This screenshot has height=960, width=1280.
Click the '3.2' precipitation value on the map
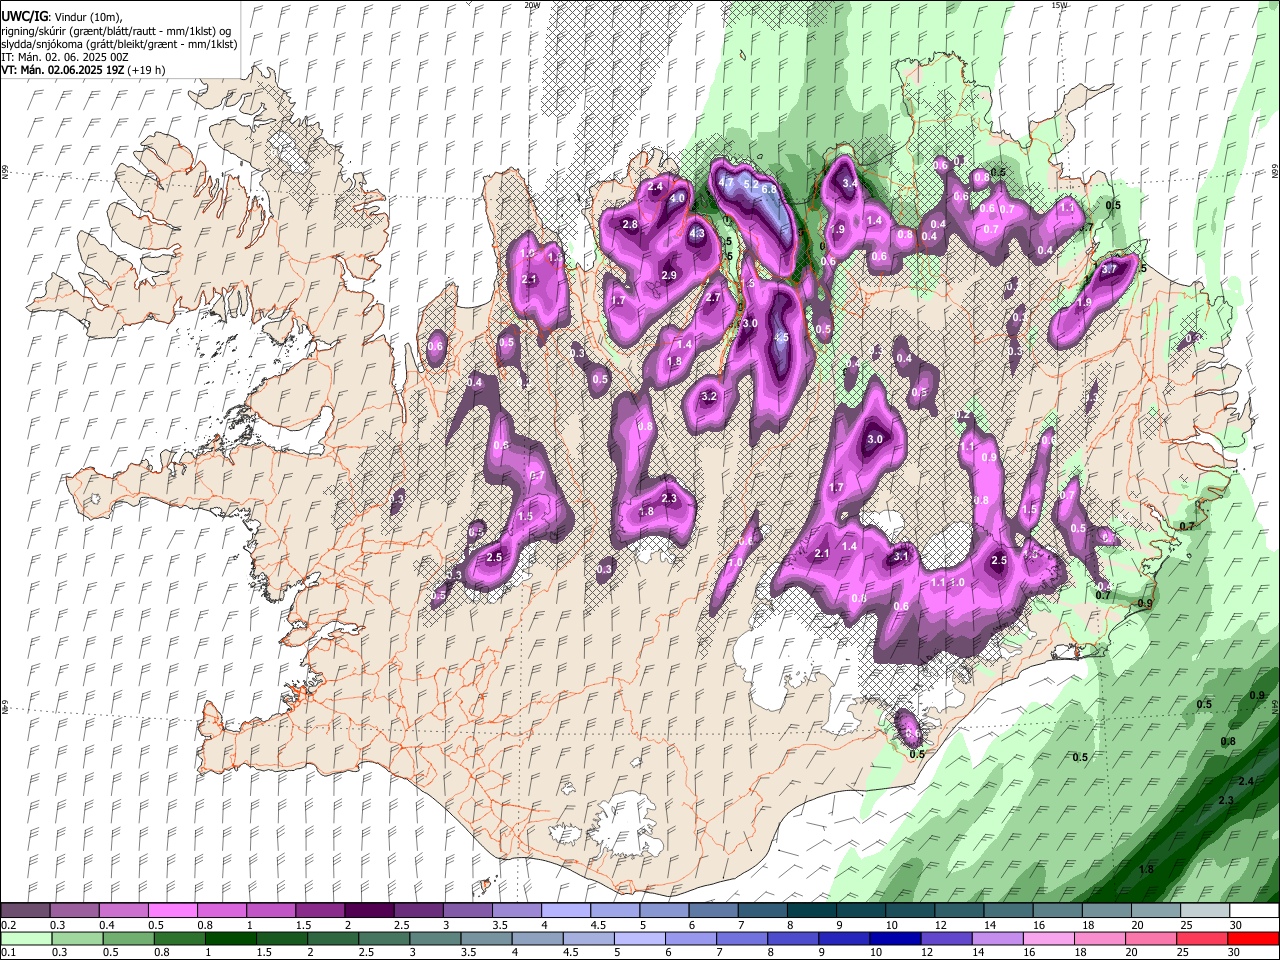[710, 397]
